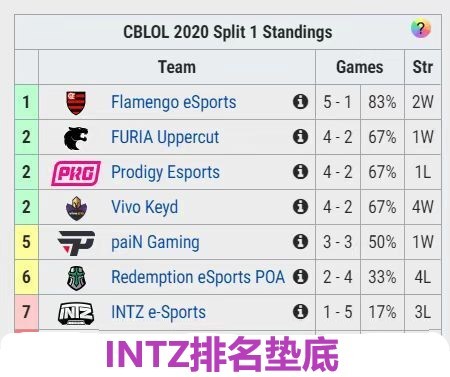The width and height of the screenshot is (450, 377).
Task: Click the Flamengo team logo
Action: pyautogui.click(x=76, y=103)
